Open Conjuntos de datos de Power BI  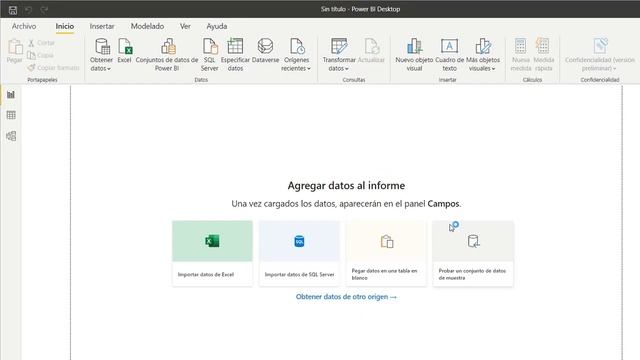167,54
